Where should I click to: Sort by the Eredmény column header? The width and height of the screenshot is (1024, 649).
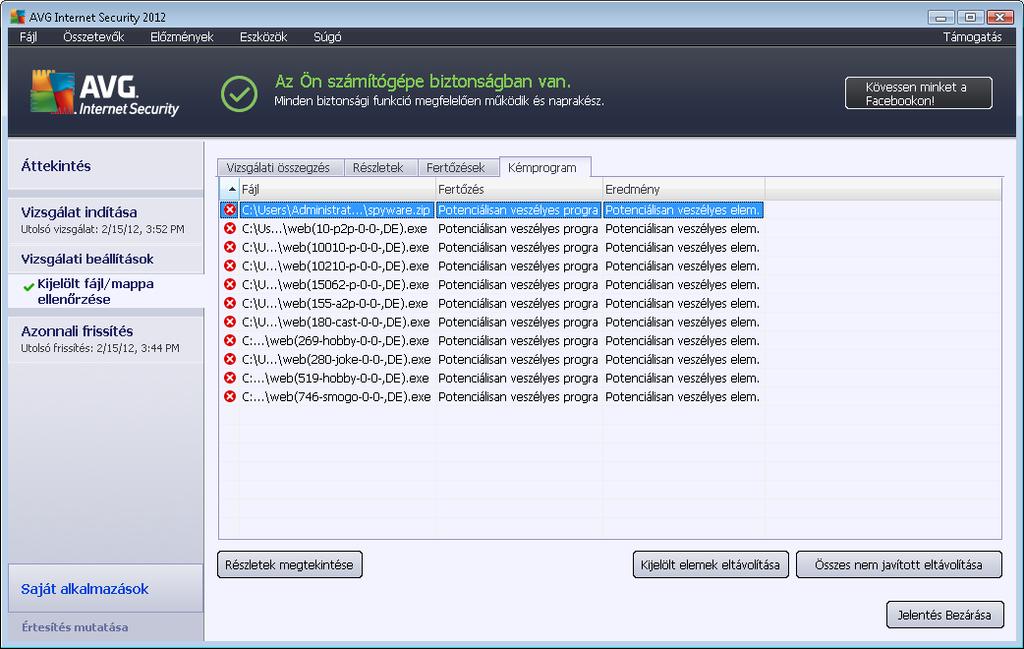(x=683, y=189)
